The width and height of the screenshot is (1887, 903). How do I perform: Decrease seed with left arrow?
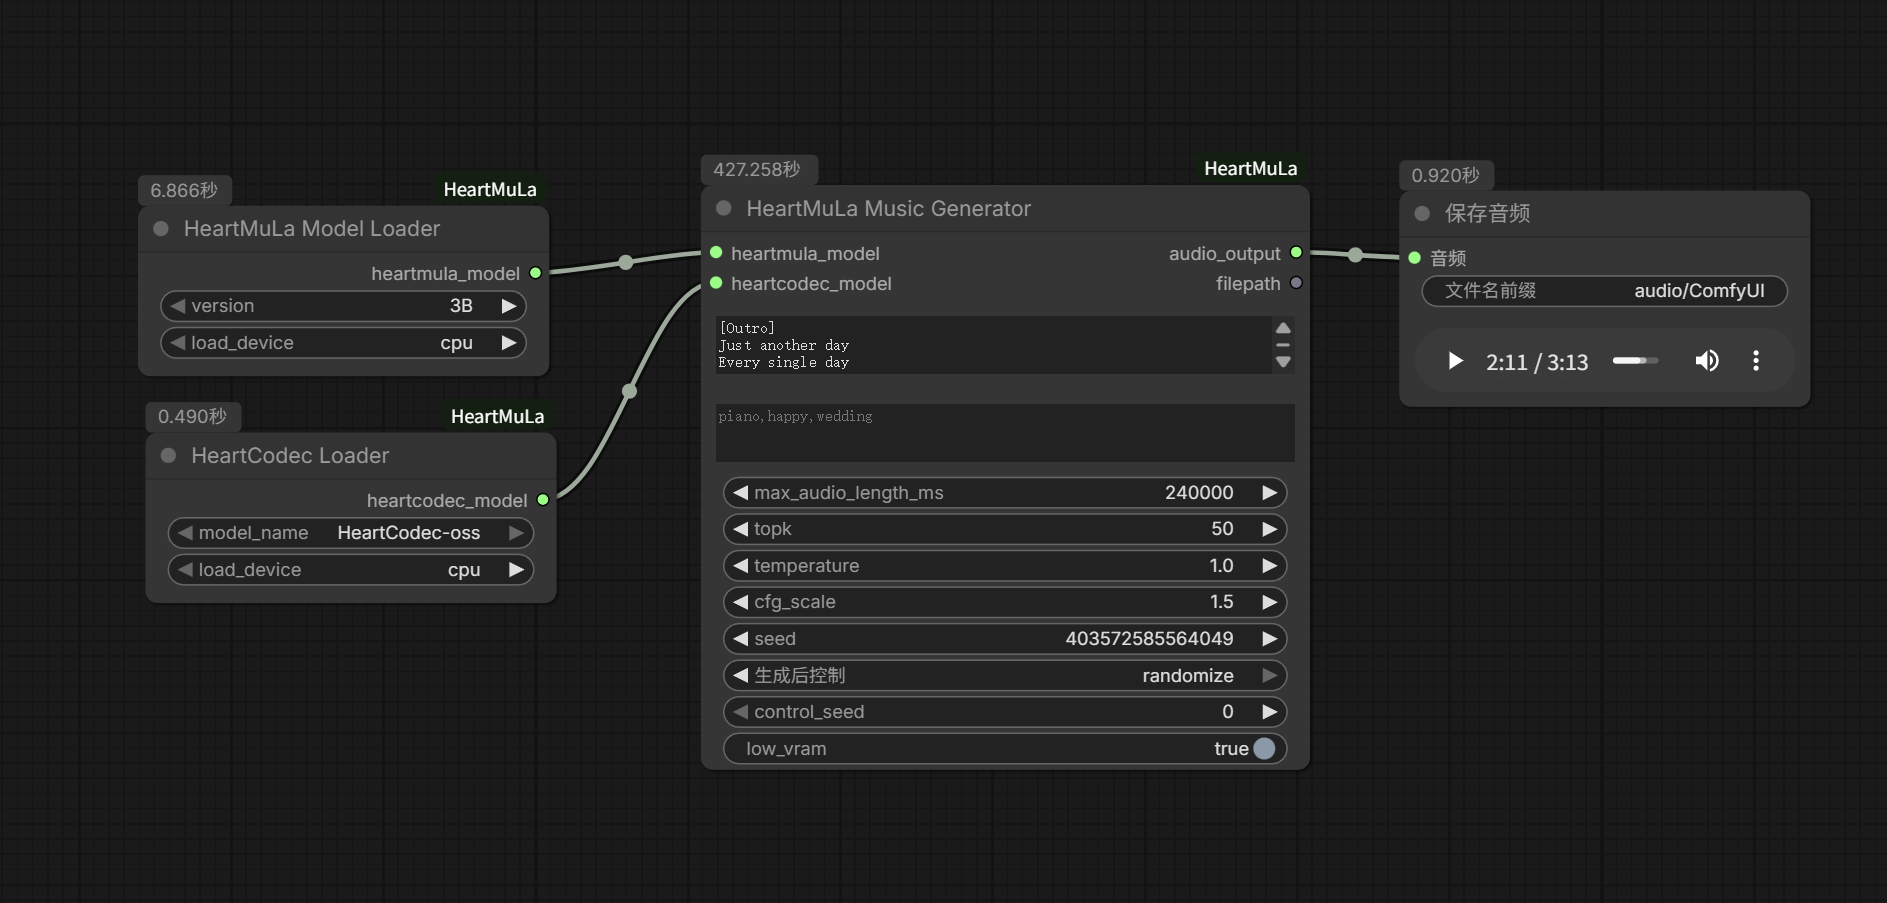(741, 639)
